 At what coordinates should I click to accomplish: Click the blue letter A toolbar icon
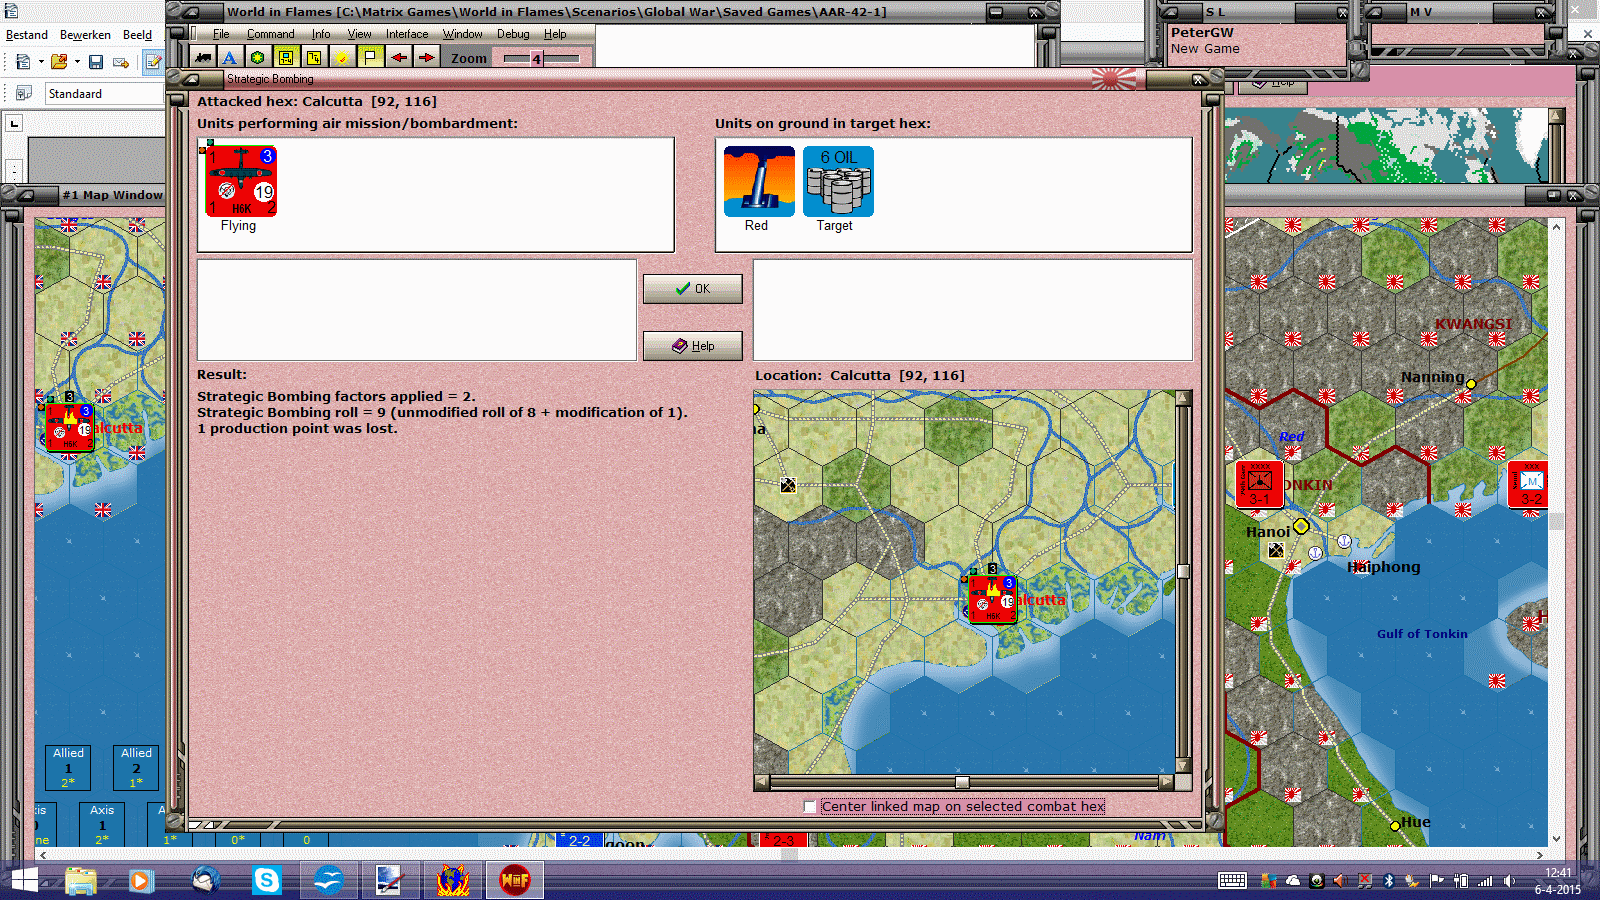(x=229, y=57)
